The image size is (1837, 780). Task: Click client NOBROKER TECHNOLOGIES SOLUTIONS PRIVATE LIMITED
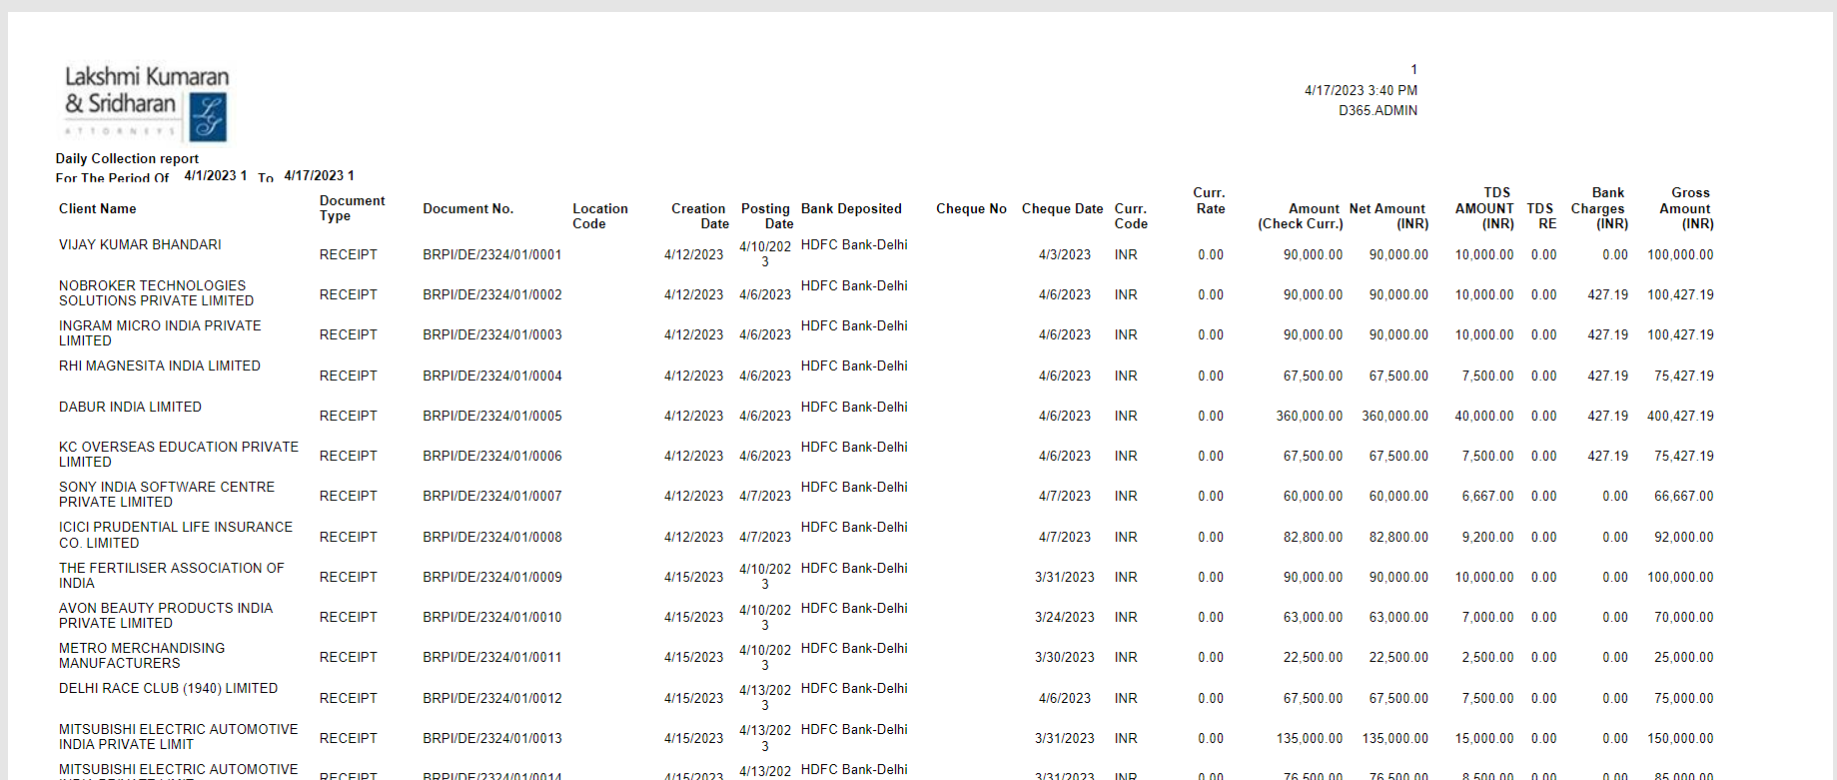156,293
